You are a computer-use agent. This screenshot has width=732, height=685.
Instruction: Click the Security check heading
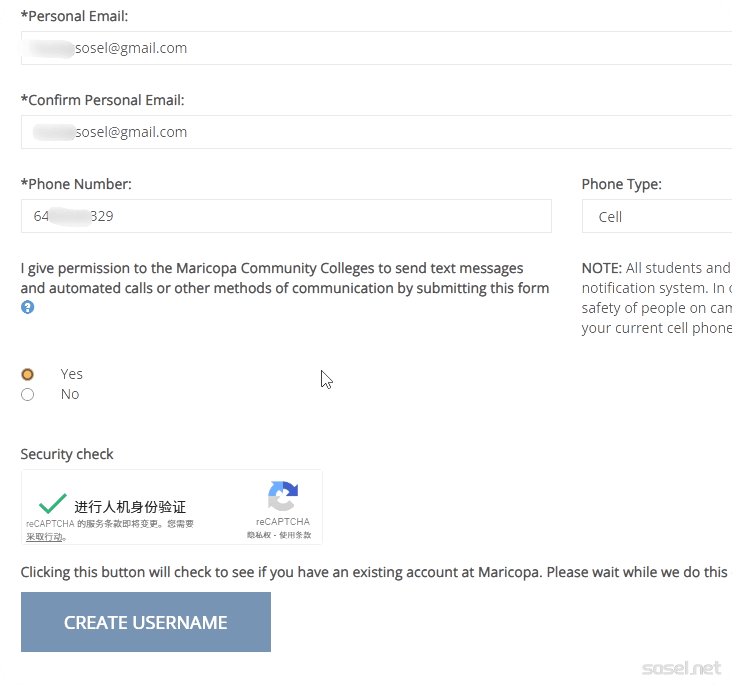[x=67, y=454]
